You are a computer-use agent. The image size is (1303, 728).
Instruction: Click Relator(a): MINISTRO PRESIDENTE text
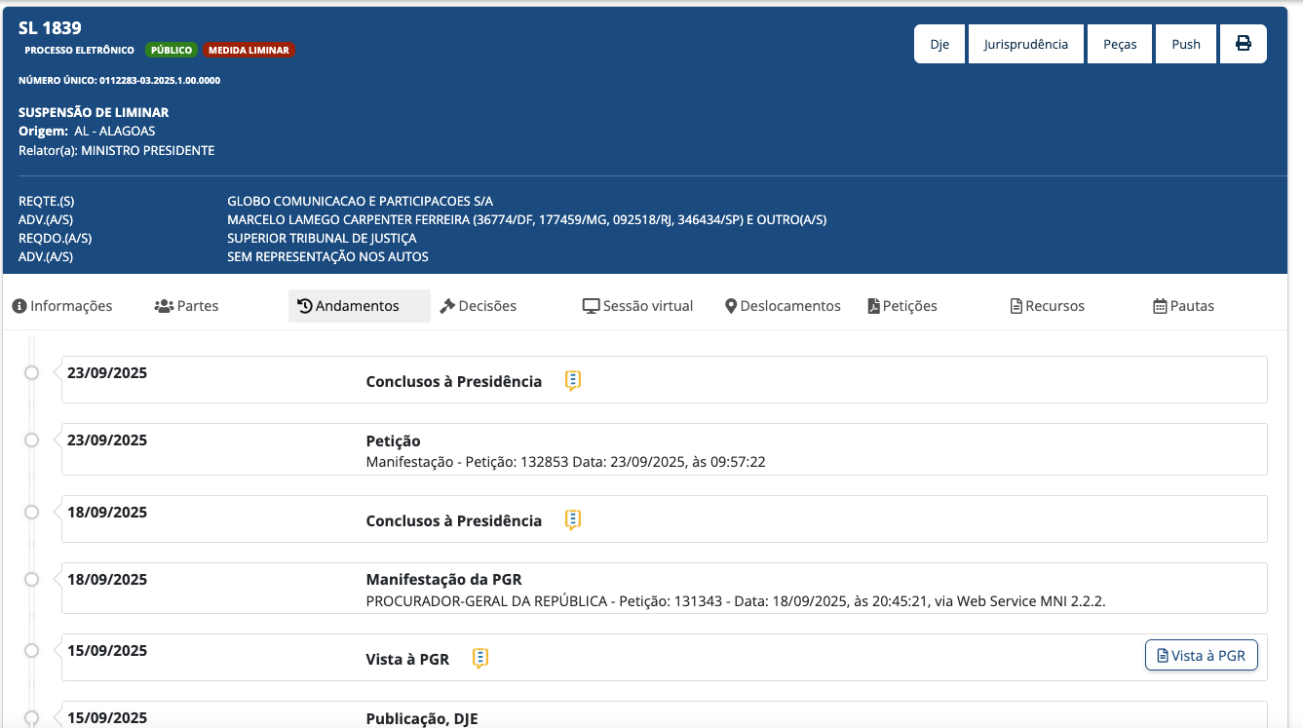(116, 151)
